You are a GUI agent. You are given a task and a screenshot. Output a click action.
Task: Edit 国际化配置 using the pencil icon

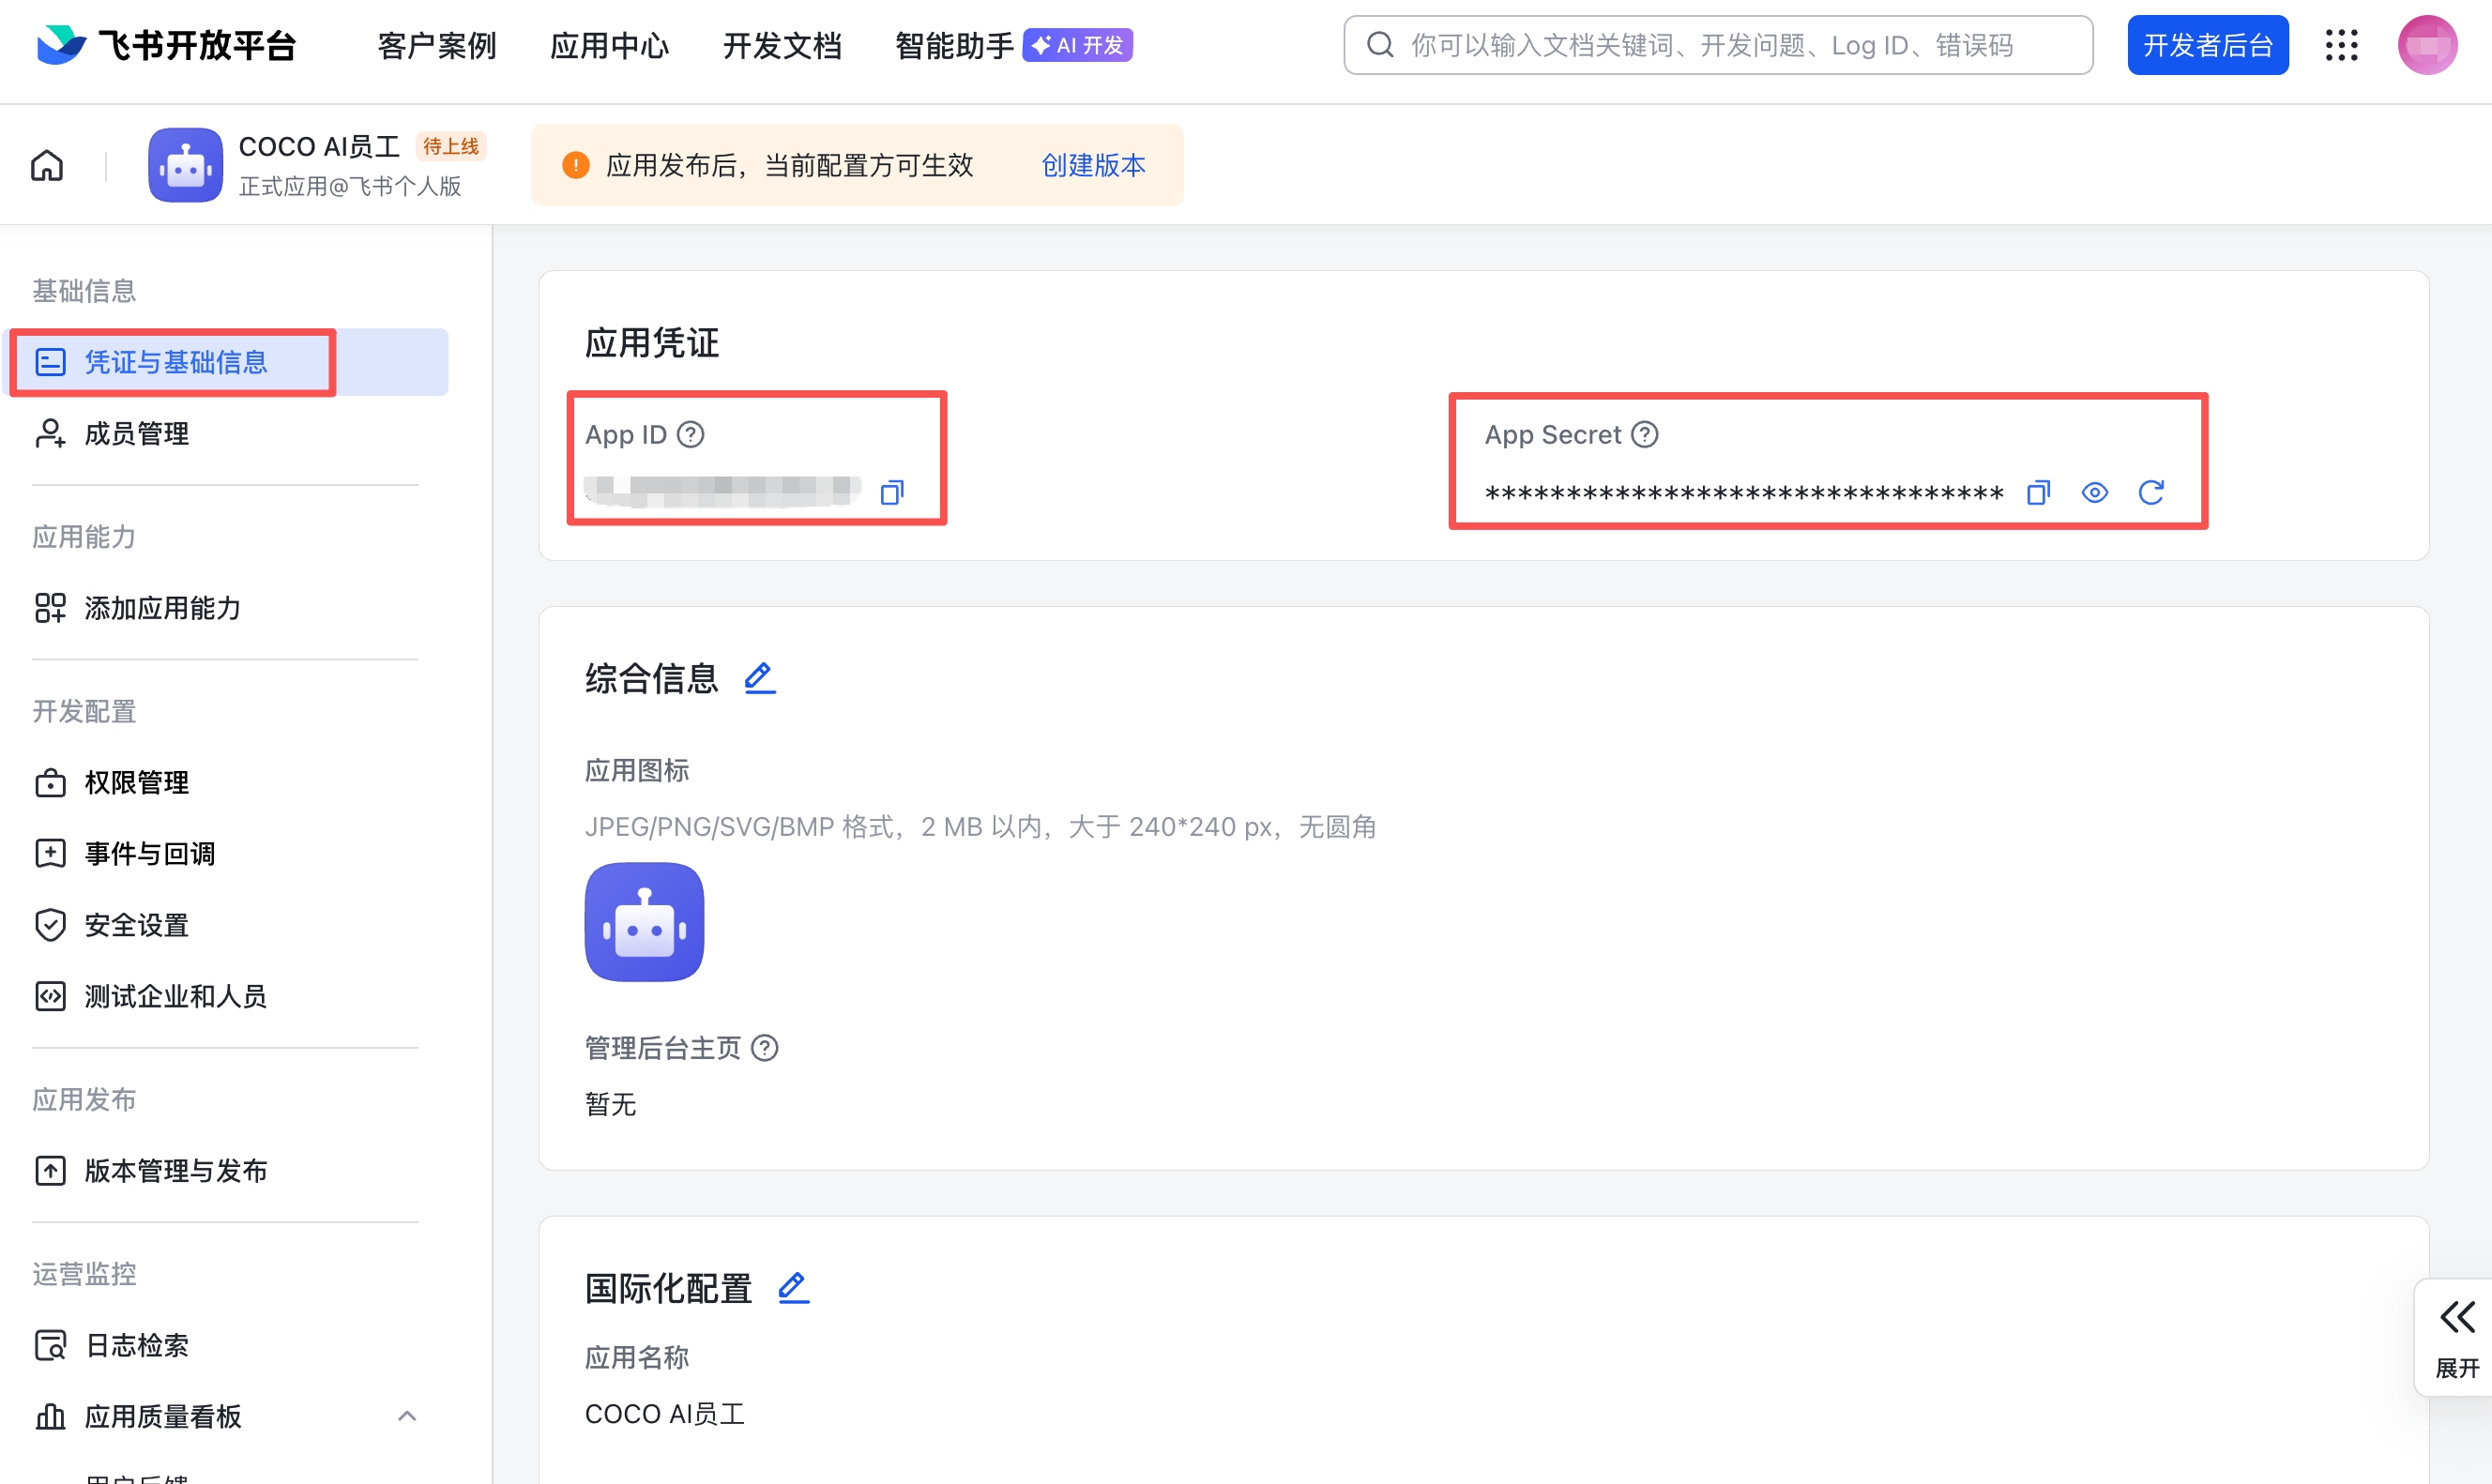click(793, 1288)
